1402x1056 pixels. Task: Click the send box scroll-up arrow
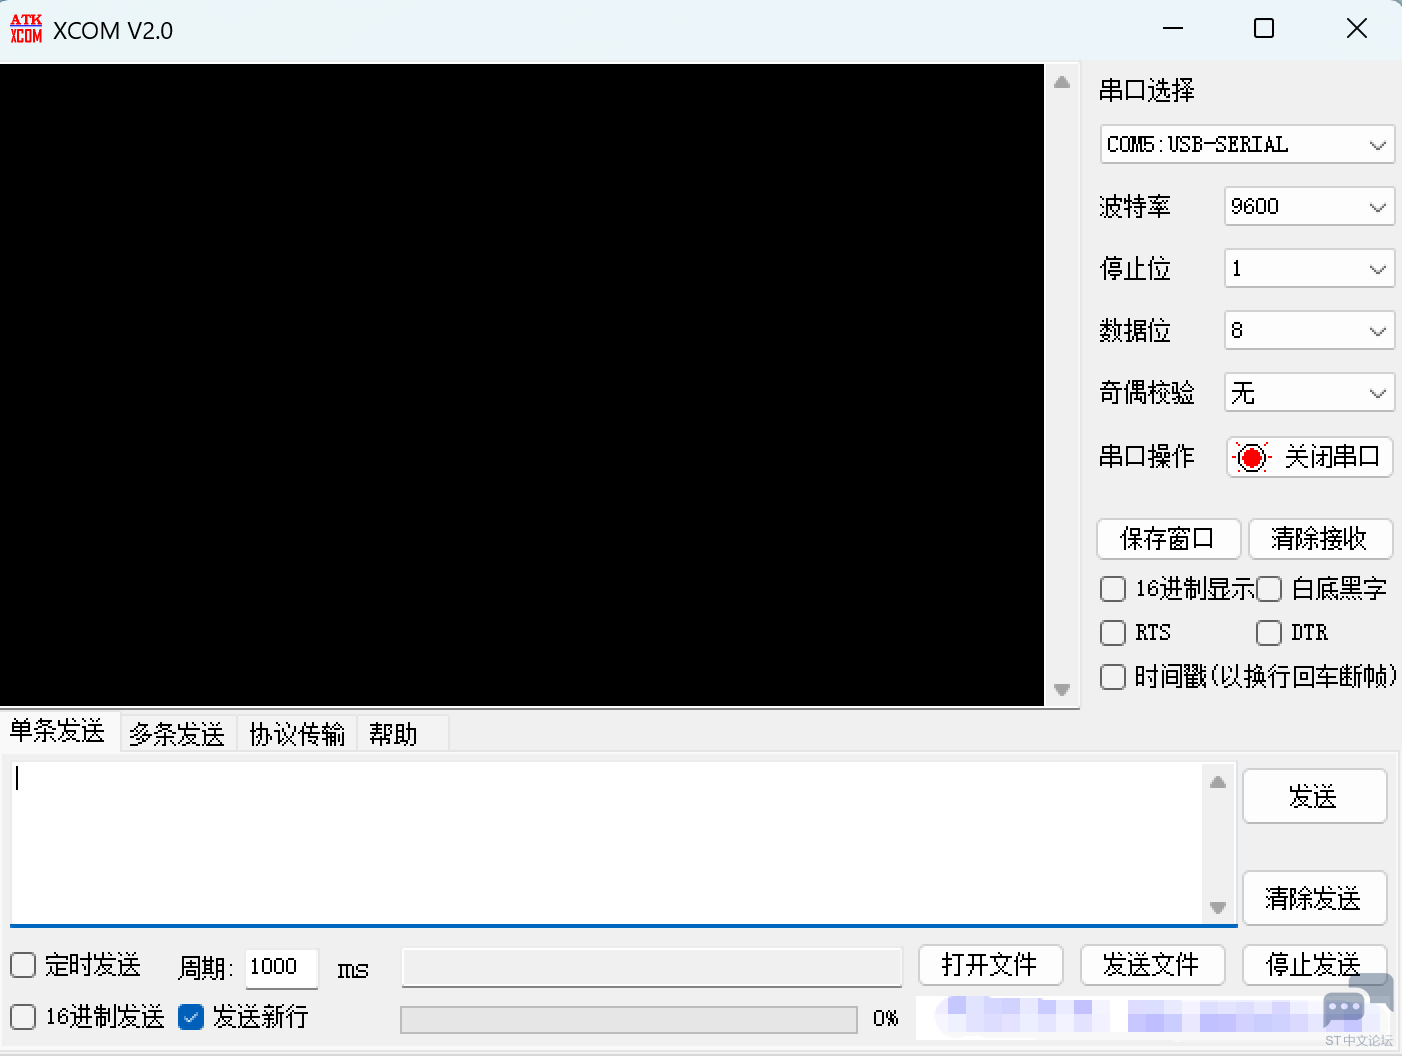[x=1219, y=782]
